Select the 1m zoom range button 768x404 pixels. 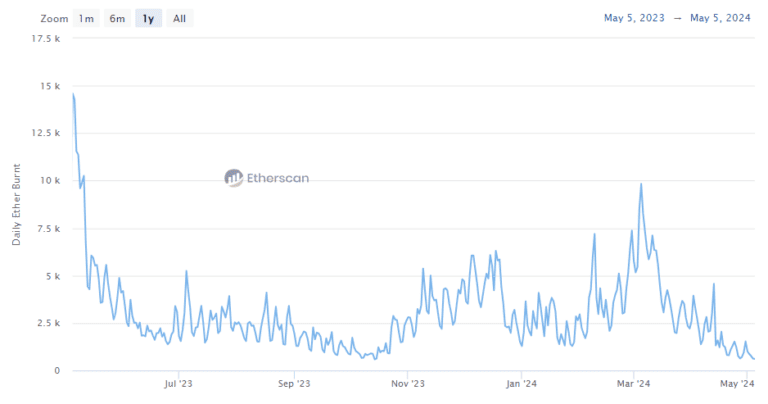(87, 18)
